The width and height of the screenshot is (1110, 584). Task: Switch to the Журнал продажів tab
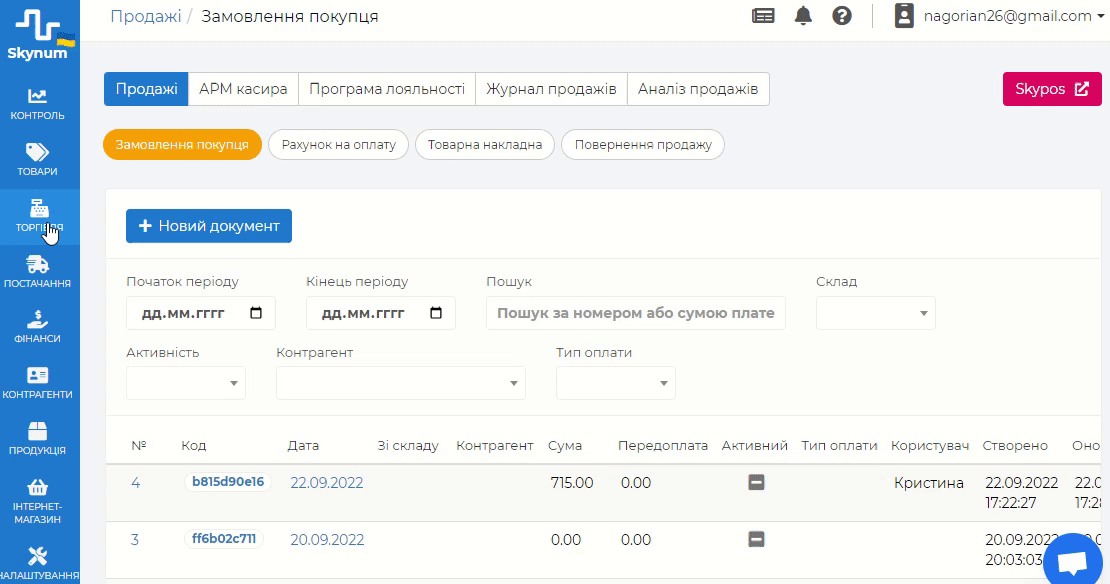click(x=551, y=89)
